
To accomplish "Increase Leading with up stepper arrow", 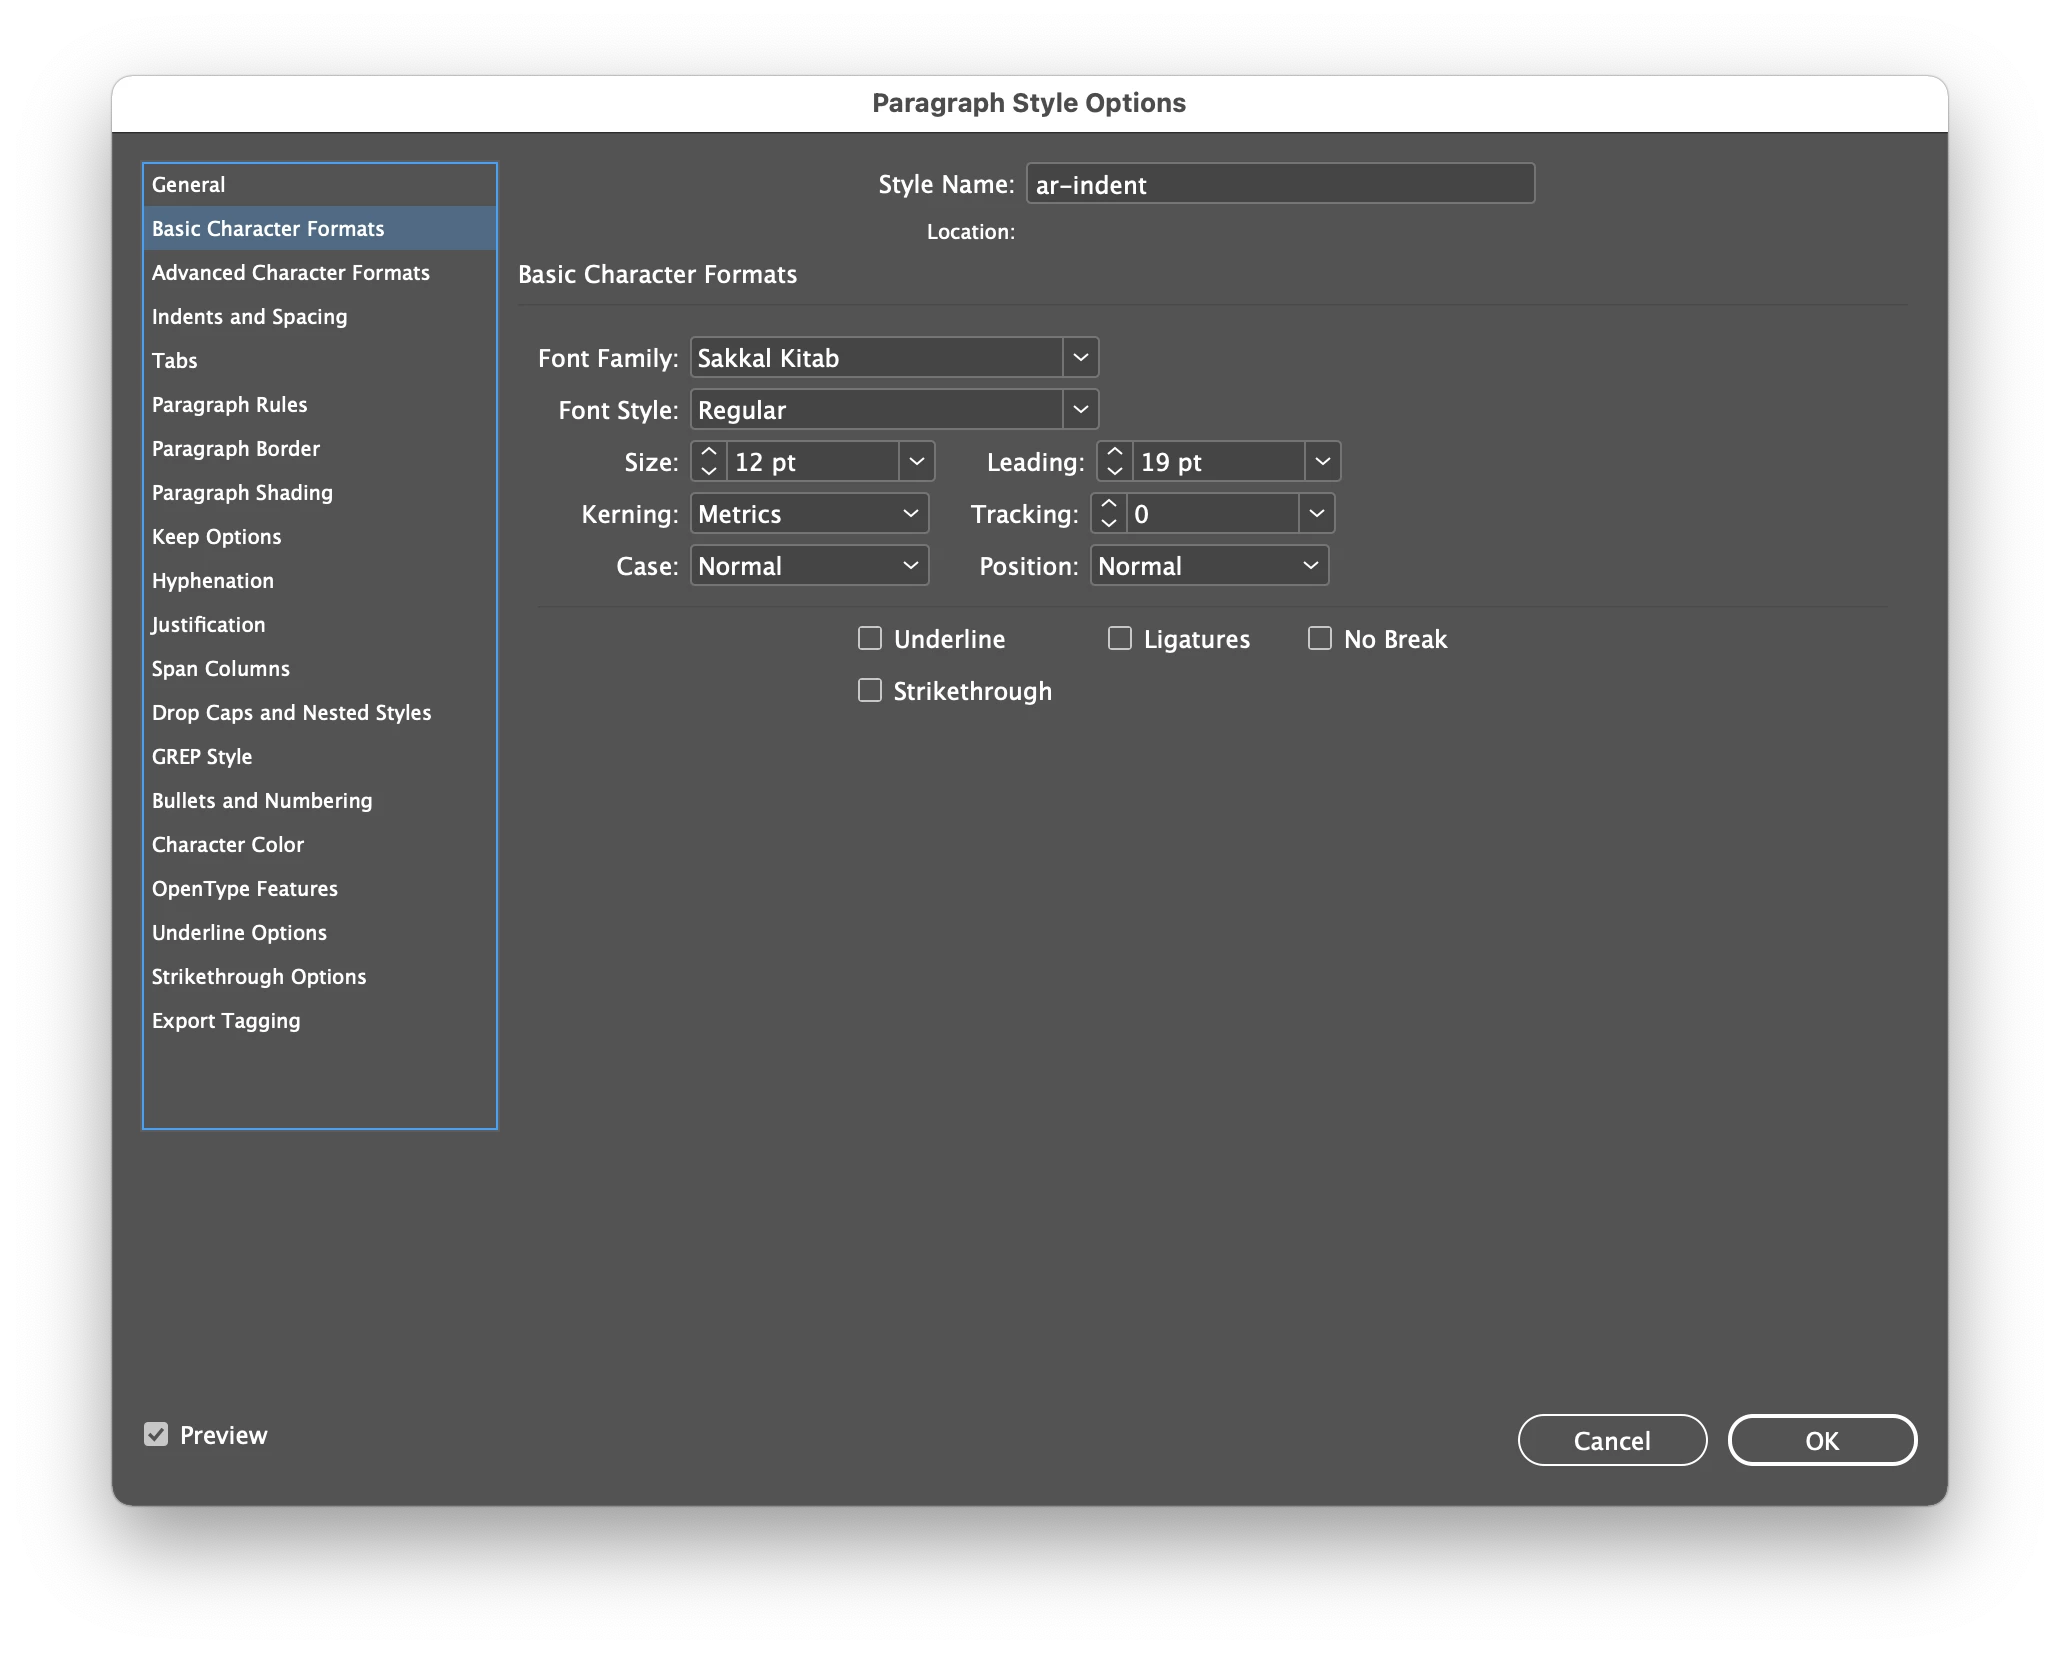I will click(x=1115, y=452).
